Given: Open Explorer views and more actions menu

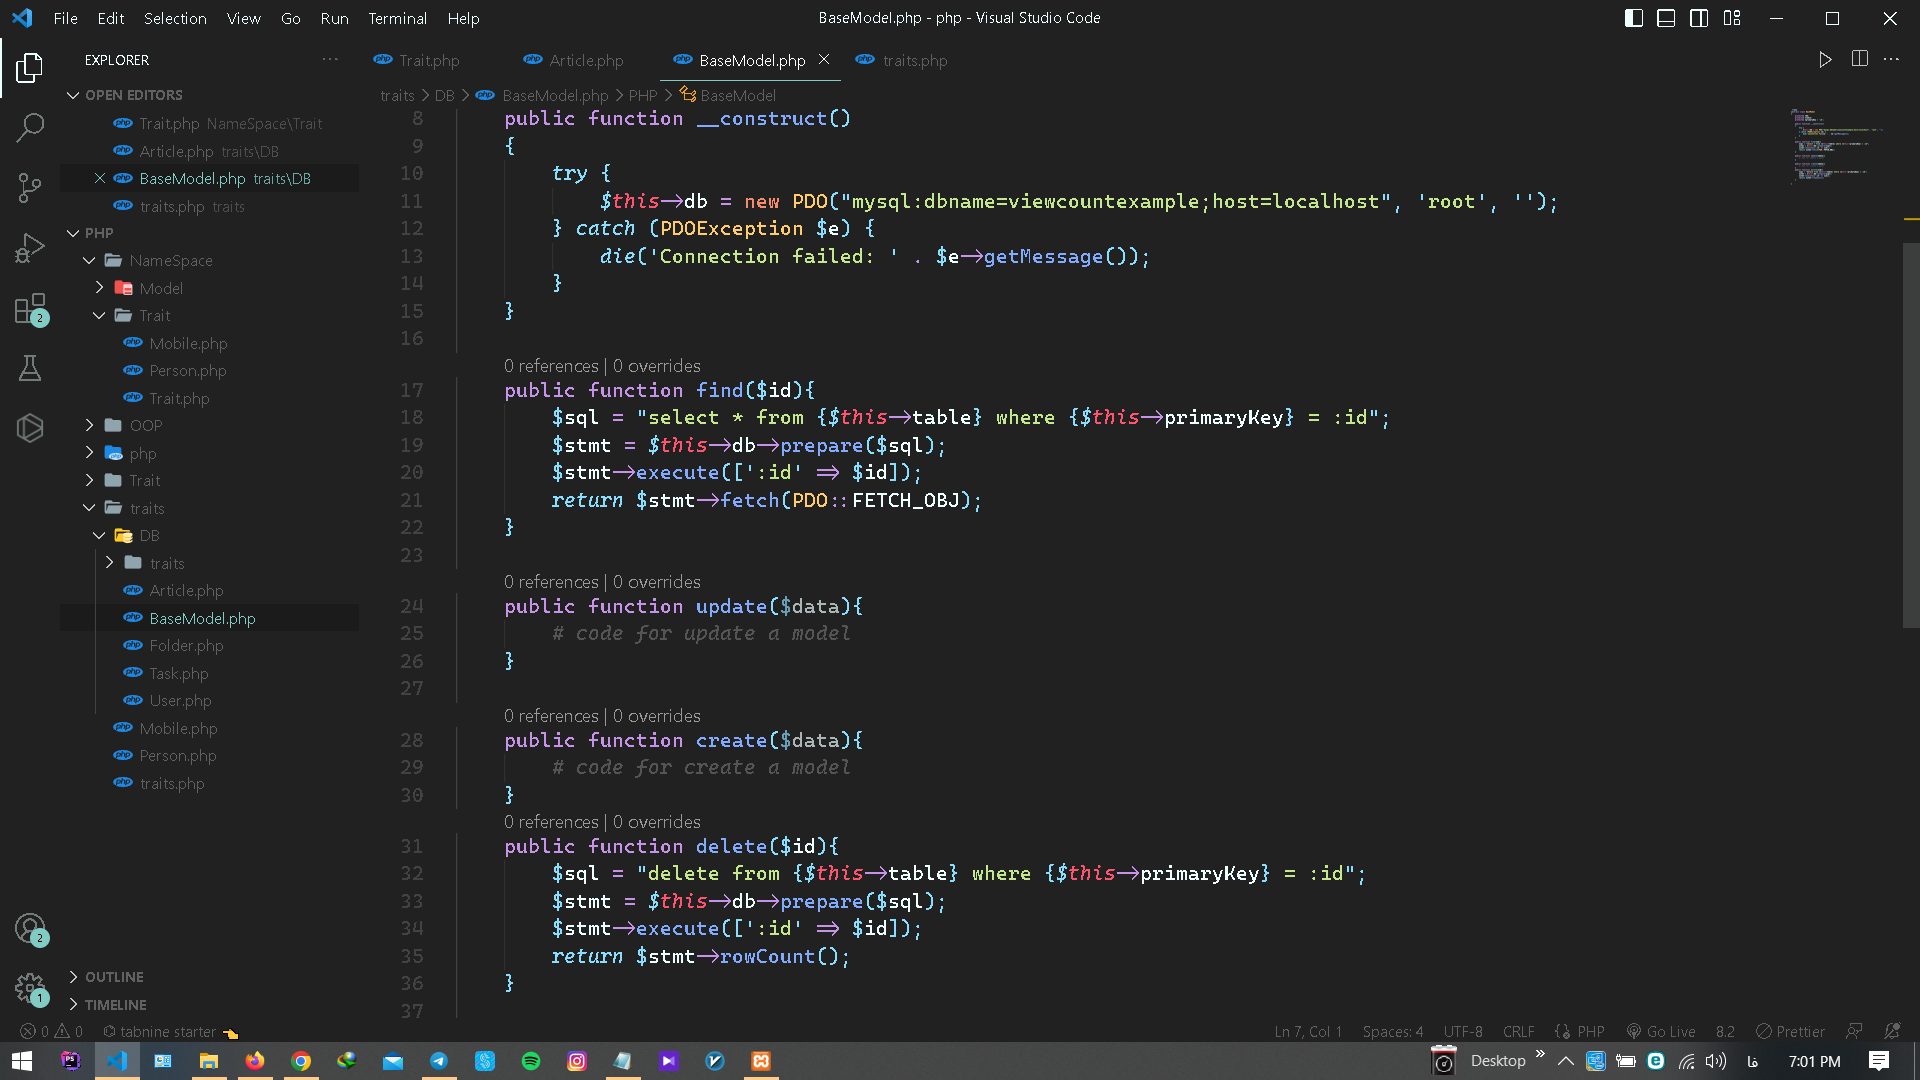Looking at the screenshot, I should click(330, 60).
